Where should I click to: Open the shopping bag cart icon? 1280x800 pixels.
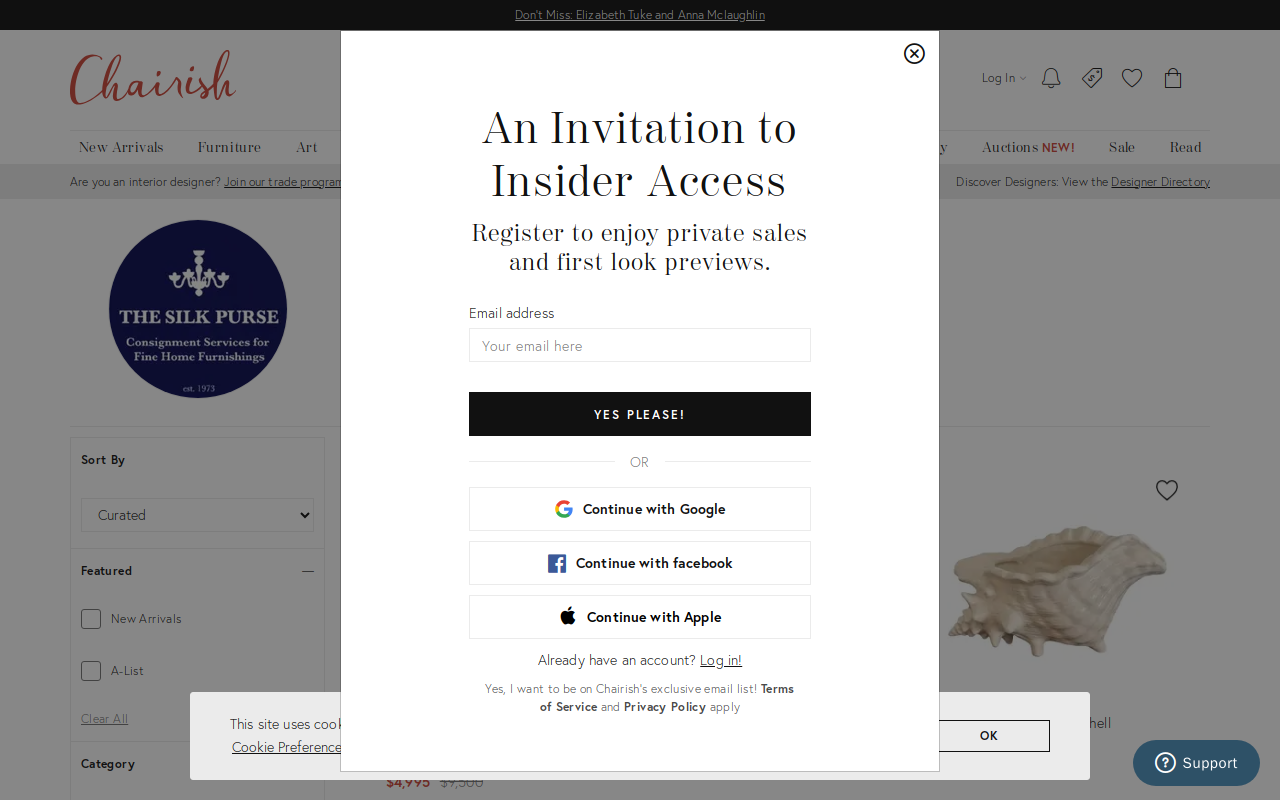[x=1173, y=78]
